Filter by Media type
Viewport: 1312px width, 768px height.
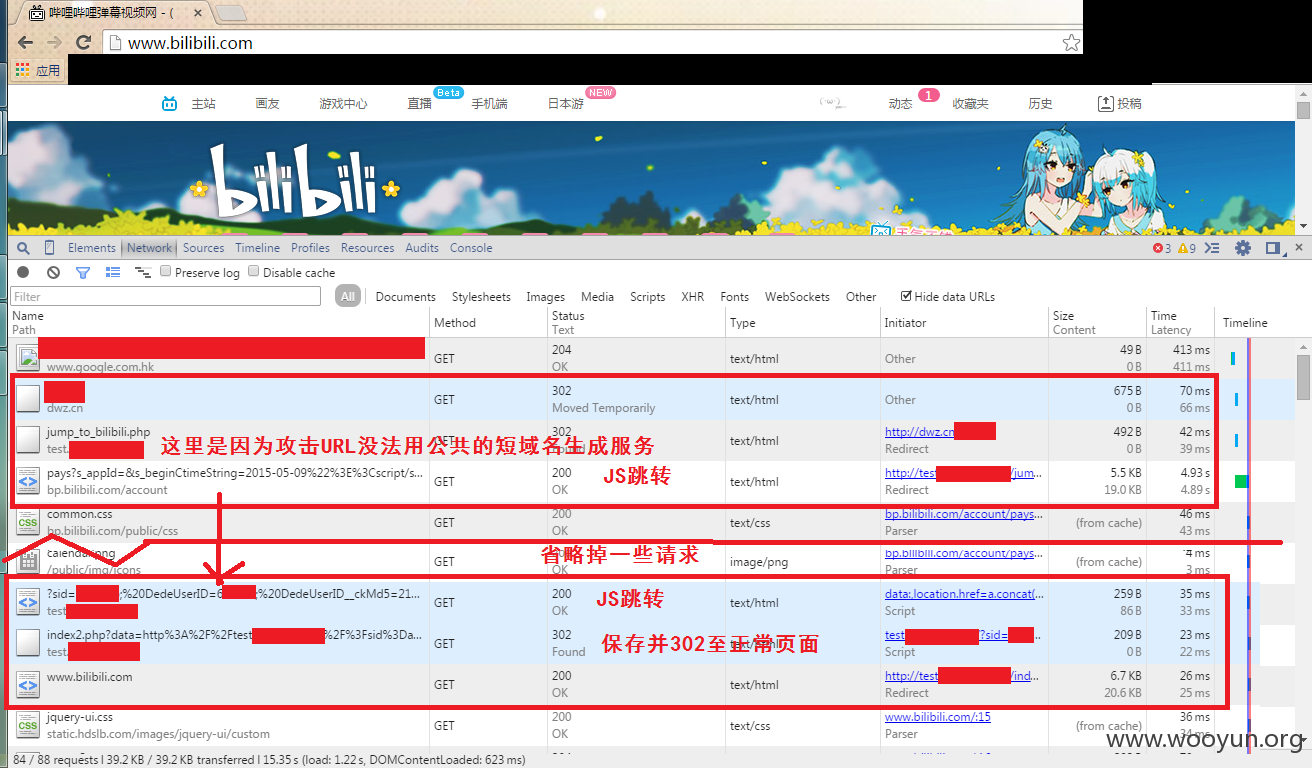[x=598, y=297]
